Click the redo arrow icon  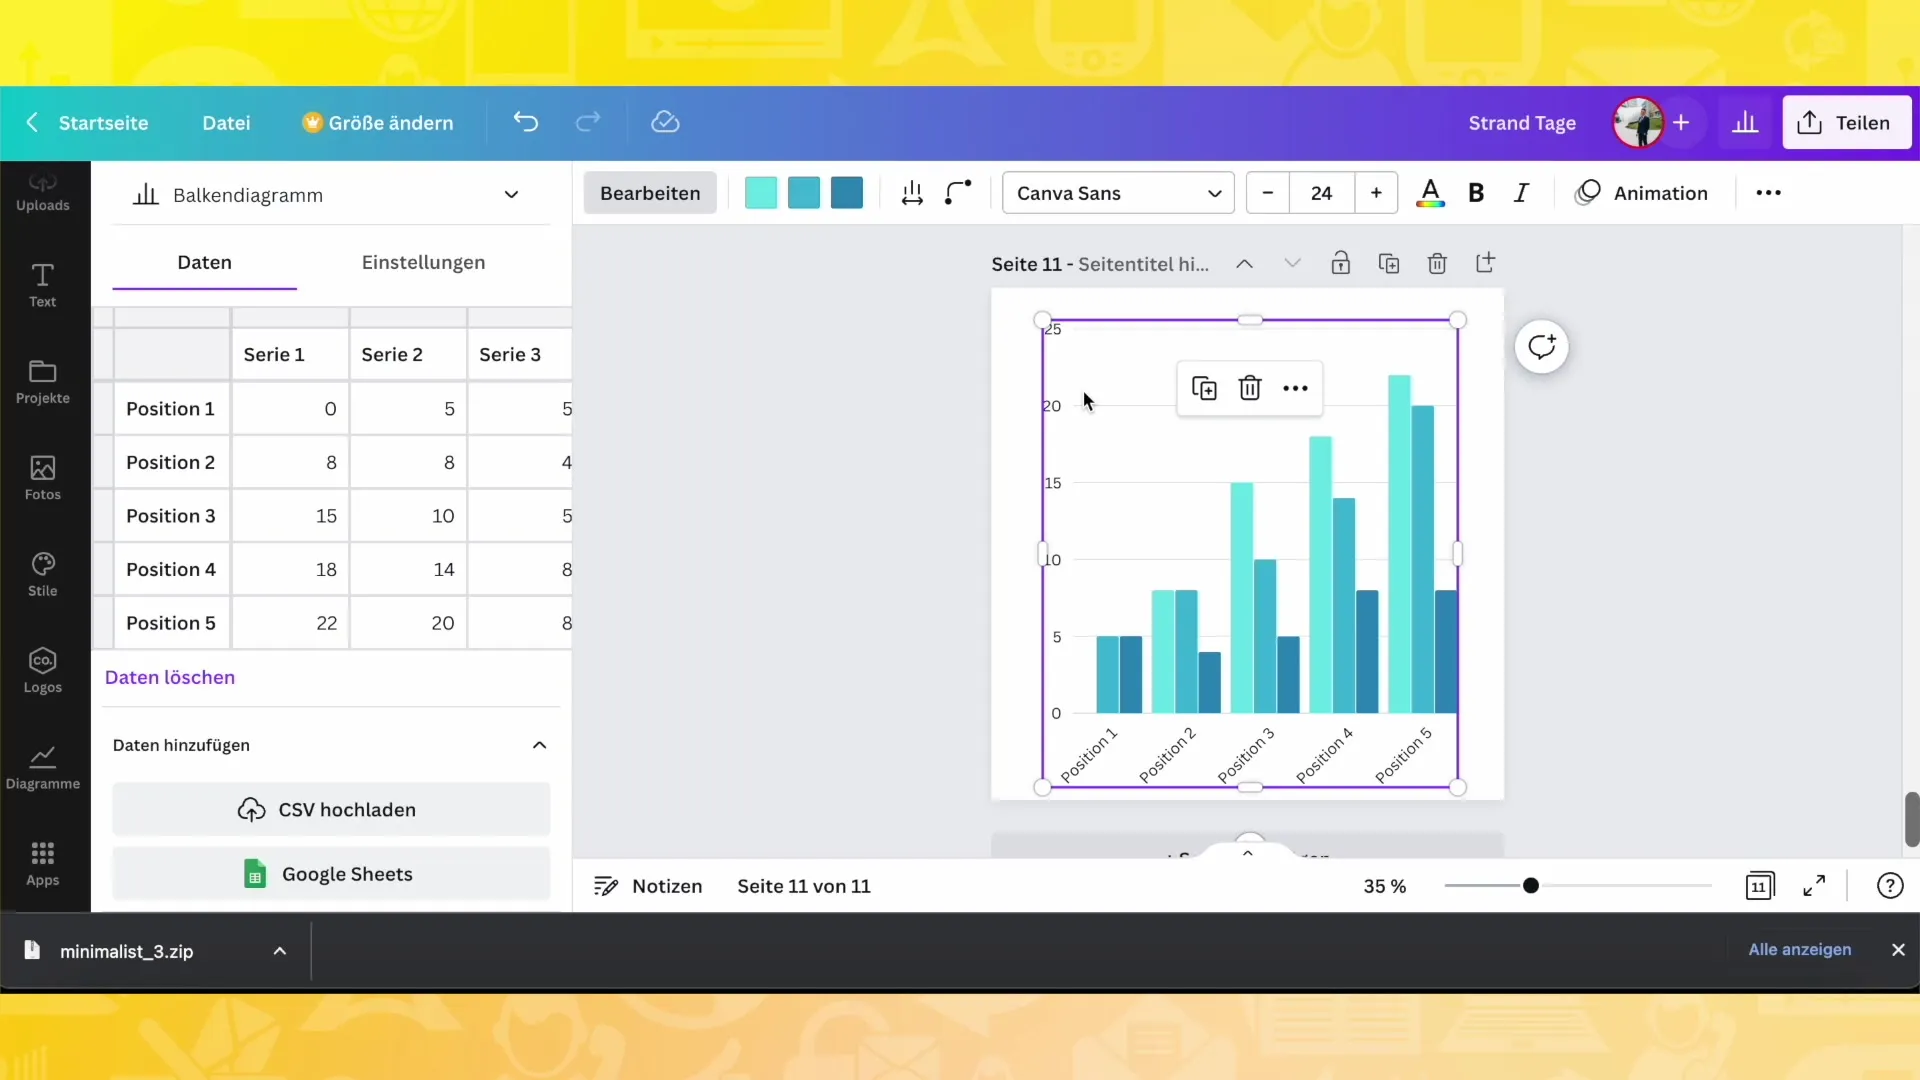click(591, 123)
